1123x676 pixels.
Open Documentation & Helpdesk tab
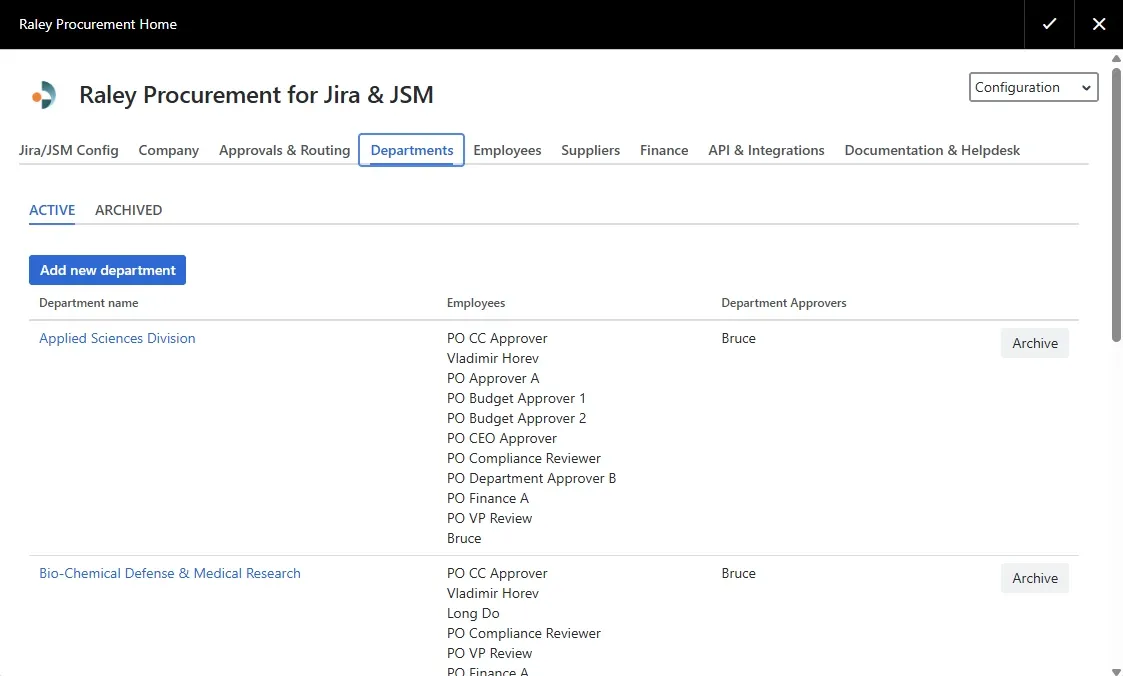(x=932, y=150)
